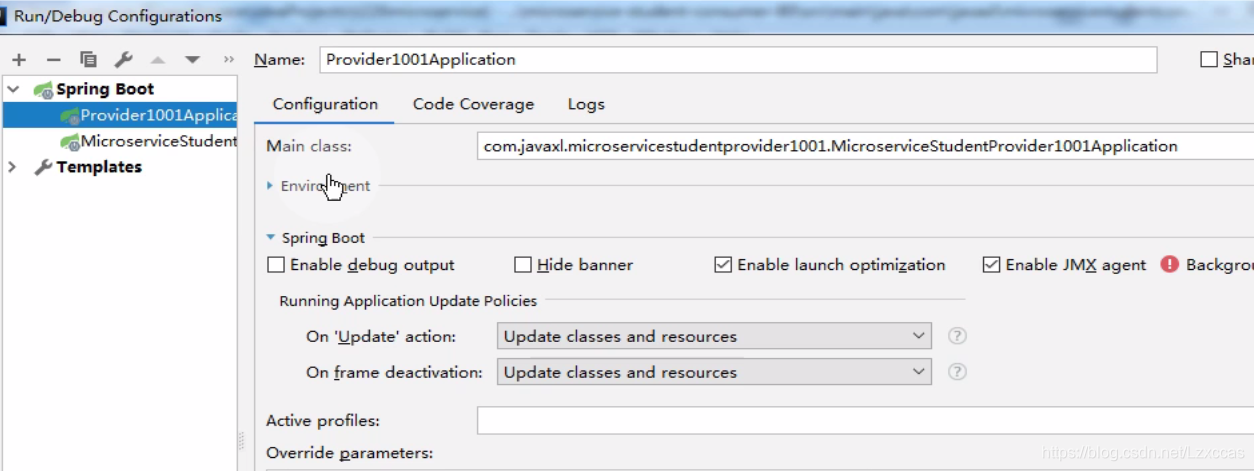Click red warning icon beside Background
This screenshot has height=471, width=1254.
tap(1169, 265)
